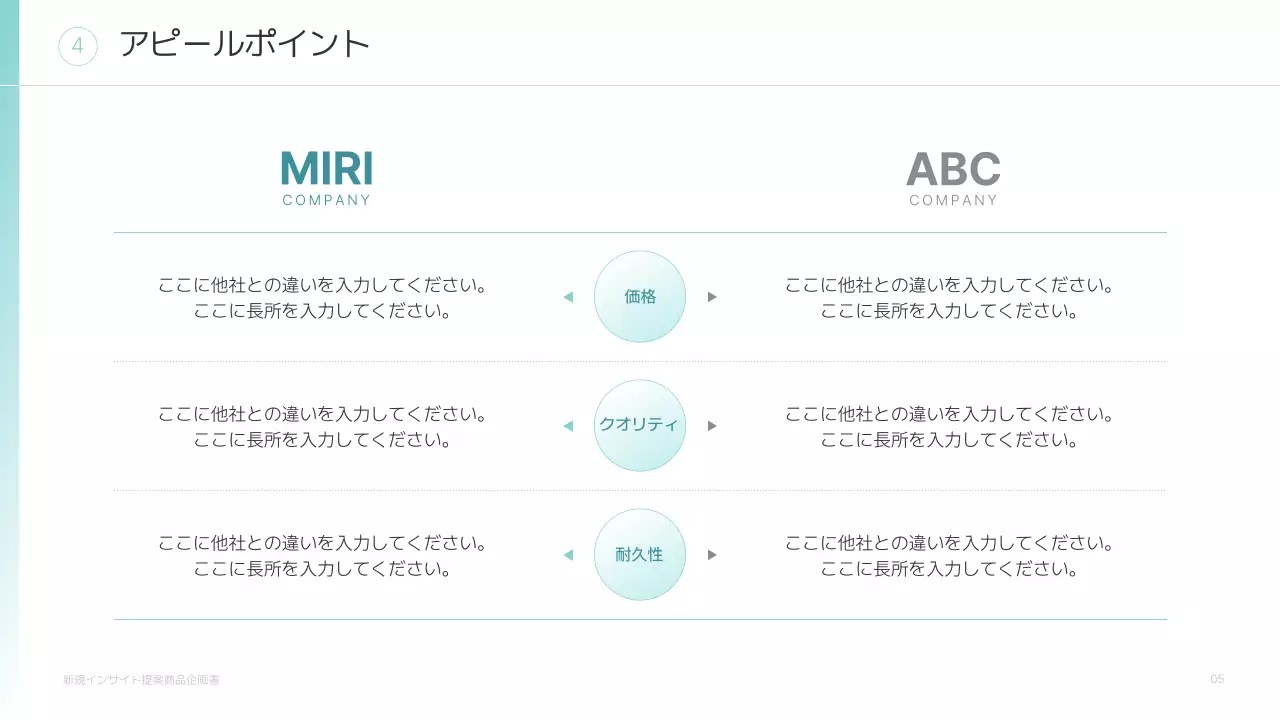Select the アピールポイント slide title
This screenshot has height=720, width=1280.
245,44
